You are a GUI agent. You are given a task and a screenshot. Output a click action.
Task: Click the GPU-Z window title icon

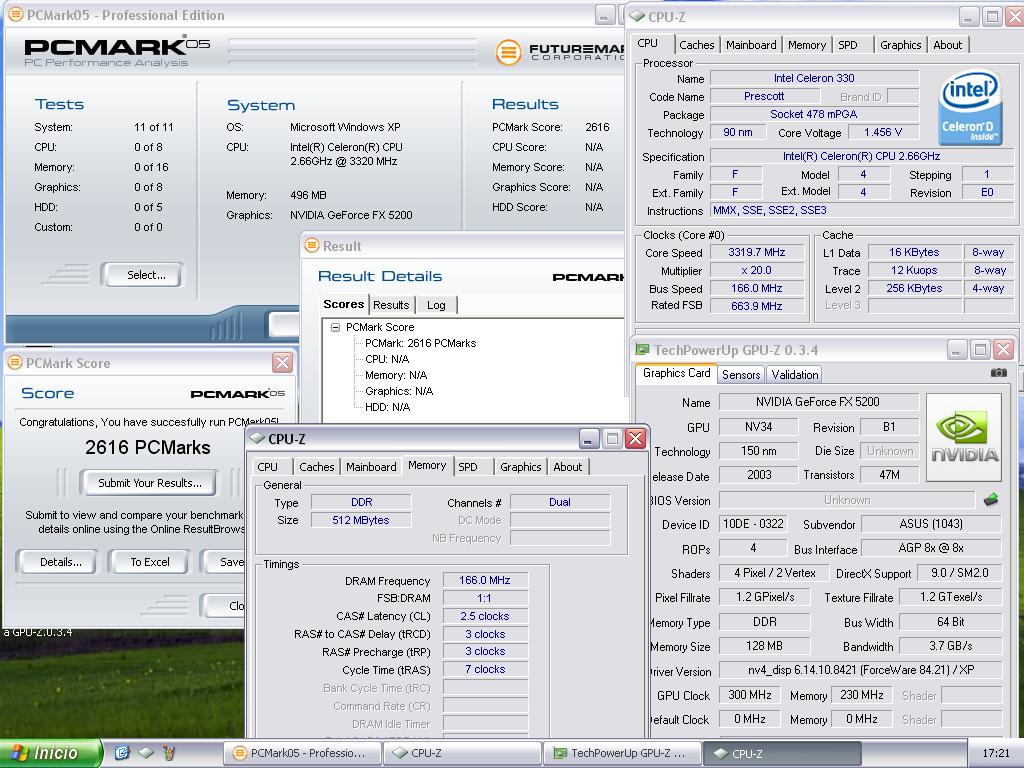[643, 349]
